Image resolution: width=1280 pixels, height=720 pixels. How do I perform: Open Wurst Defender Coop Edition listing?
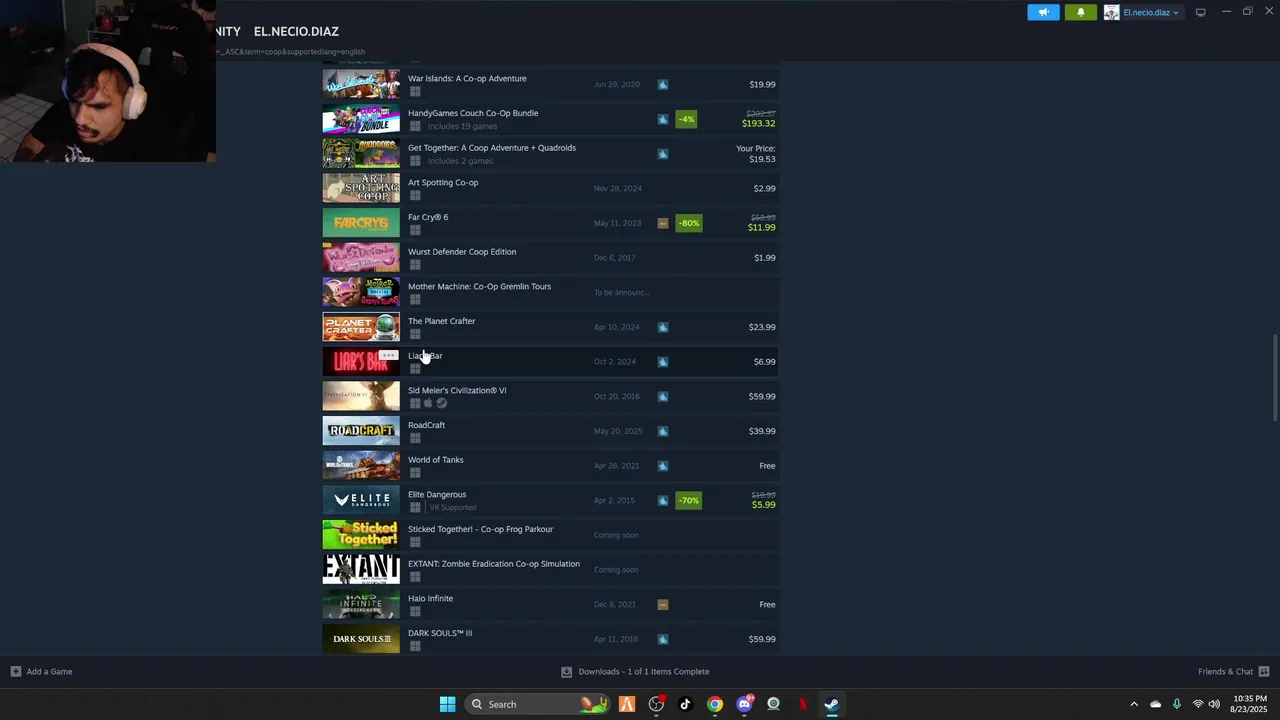click(x=550, y=258)
